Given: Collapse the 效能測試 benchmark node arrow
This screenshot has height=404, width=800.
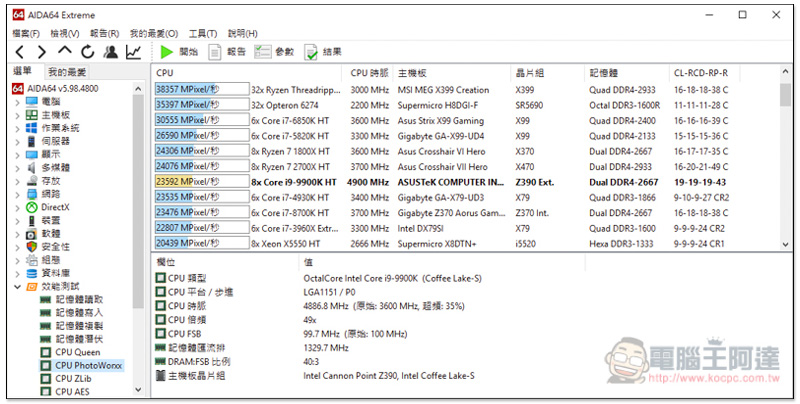Looking at the screenshot, I should tap(18, 287).
